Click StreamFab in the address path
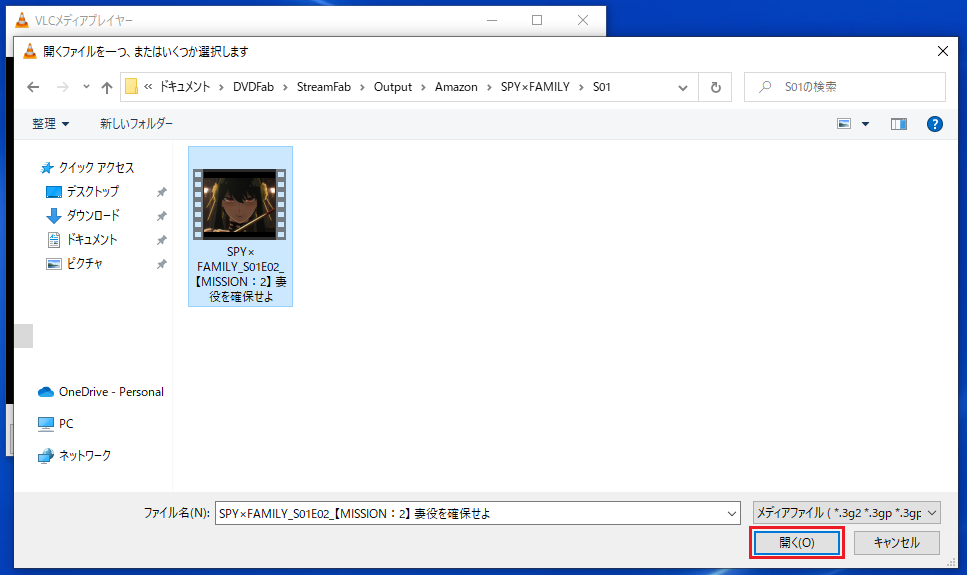967x575 pixels. [324, 87]
